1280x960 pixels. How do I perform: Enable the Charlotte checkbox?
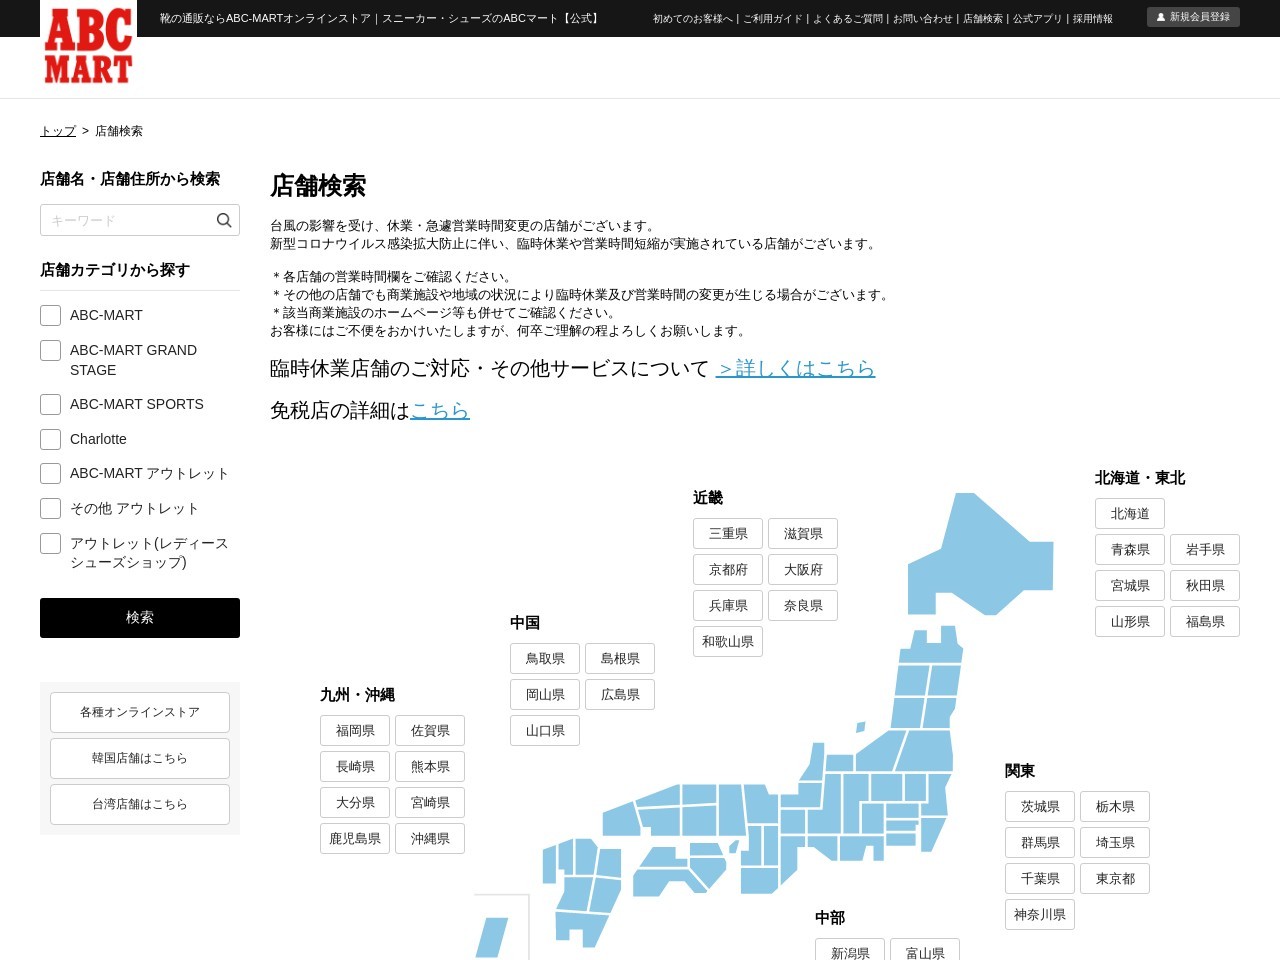point(51,439)
